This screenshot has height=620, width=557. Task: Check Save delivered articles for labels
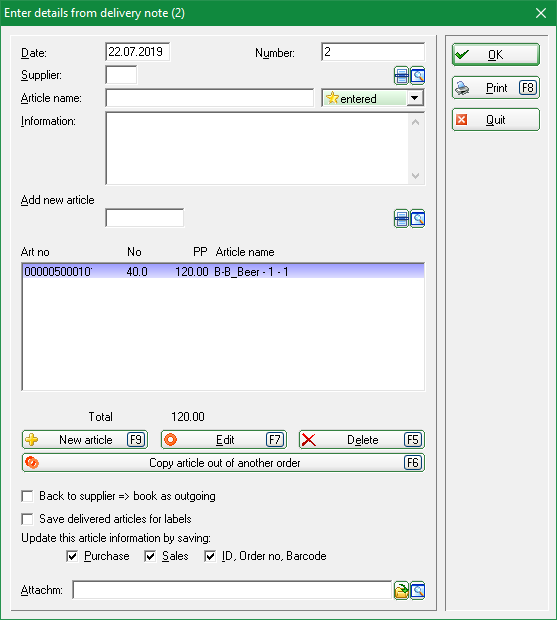pyautogui.click(x=27, y=519)
